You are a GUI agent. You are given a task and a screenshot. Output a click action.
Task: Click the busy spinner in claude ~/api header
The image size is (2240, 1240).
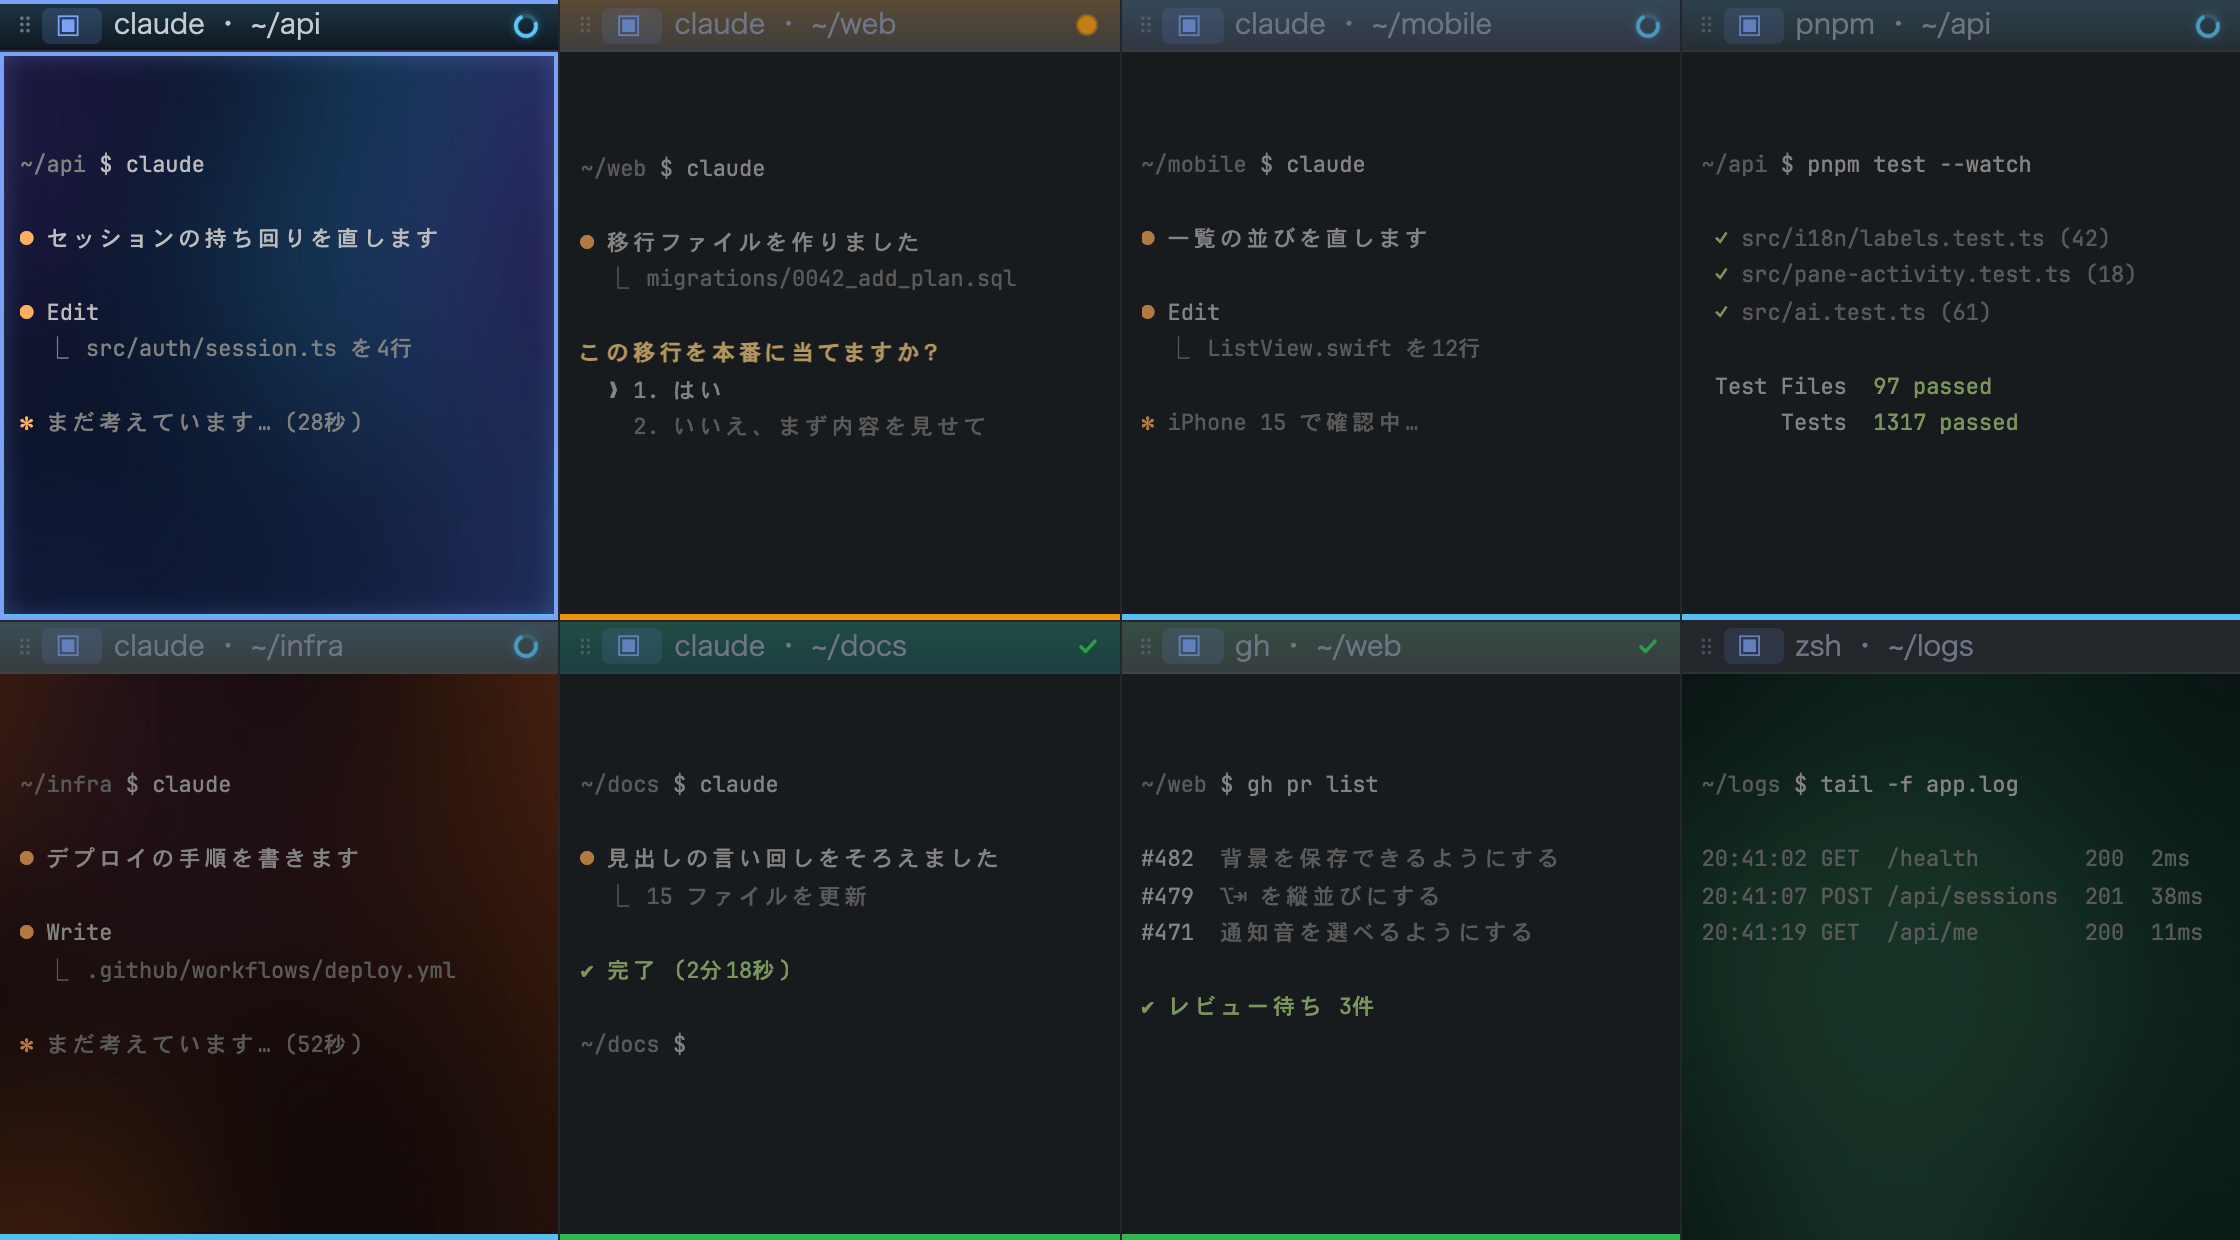click(526, 26)
